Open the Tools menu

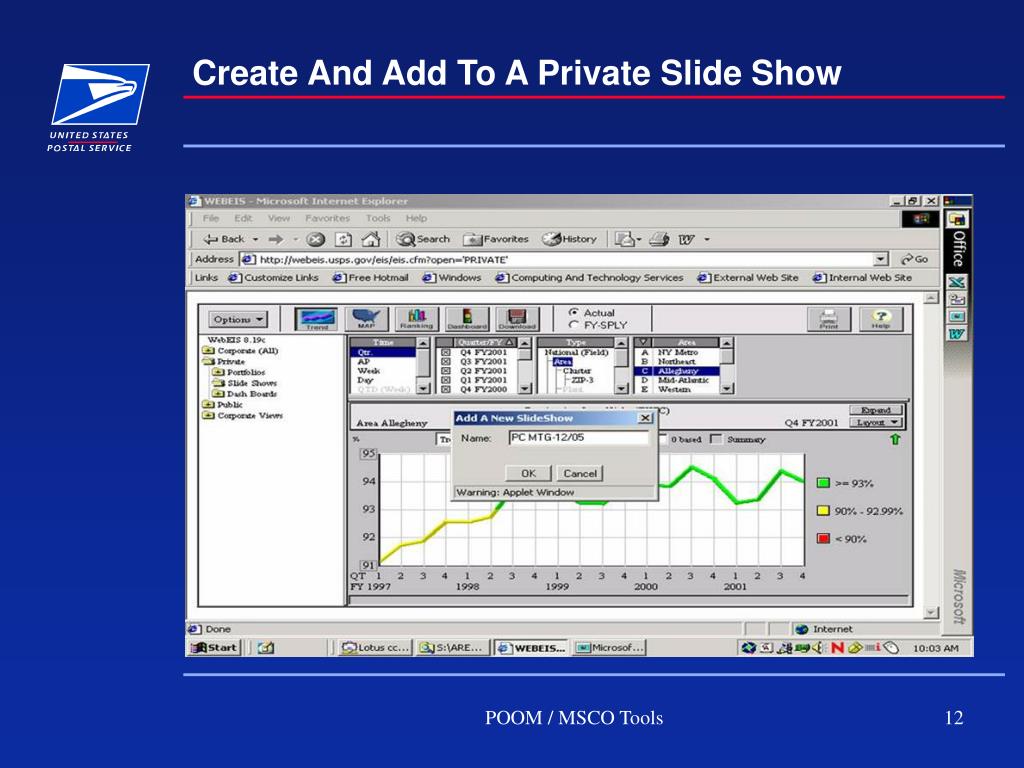point(378,218)
